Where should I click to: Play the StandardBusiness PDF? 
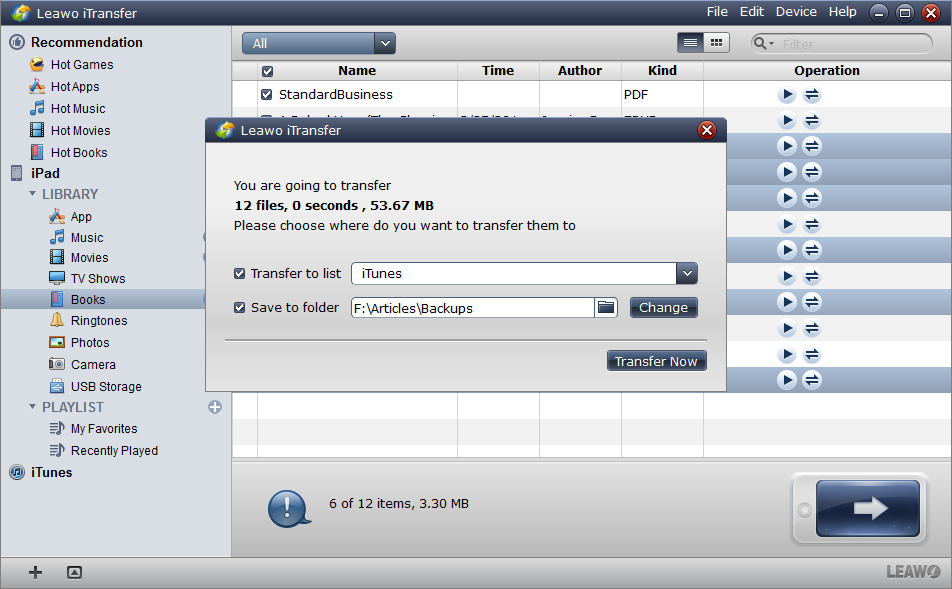click(787, 95)
